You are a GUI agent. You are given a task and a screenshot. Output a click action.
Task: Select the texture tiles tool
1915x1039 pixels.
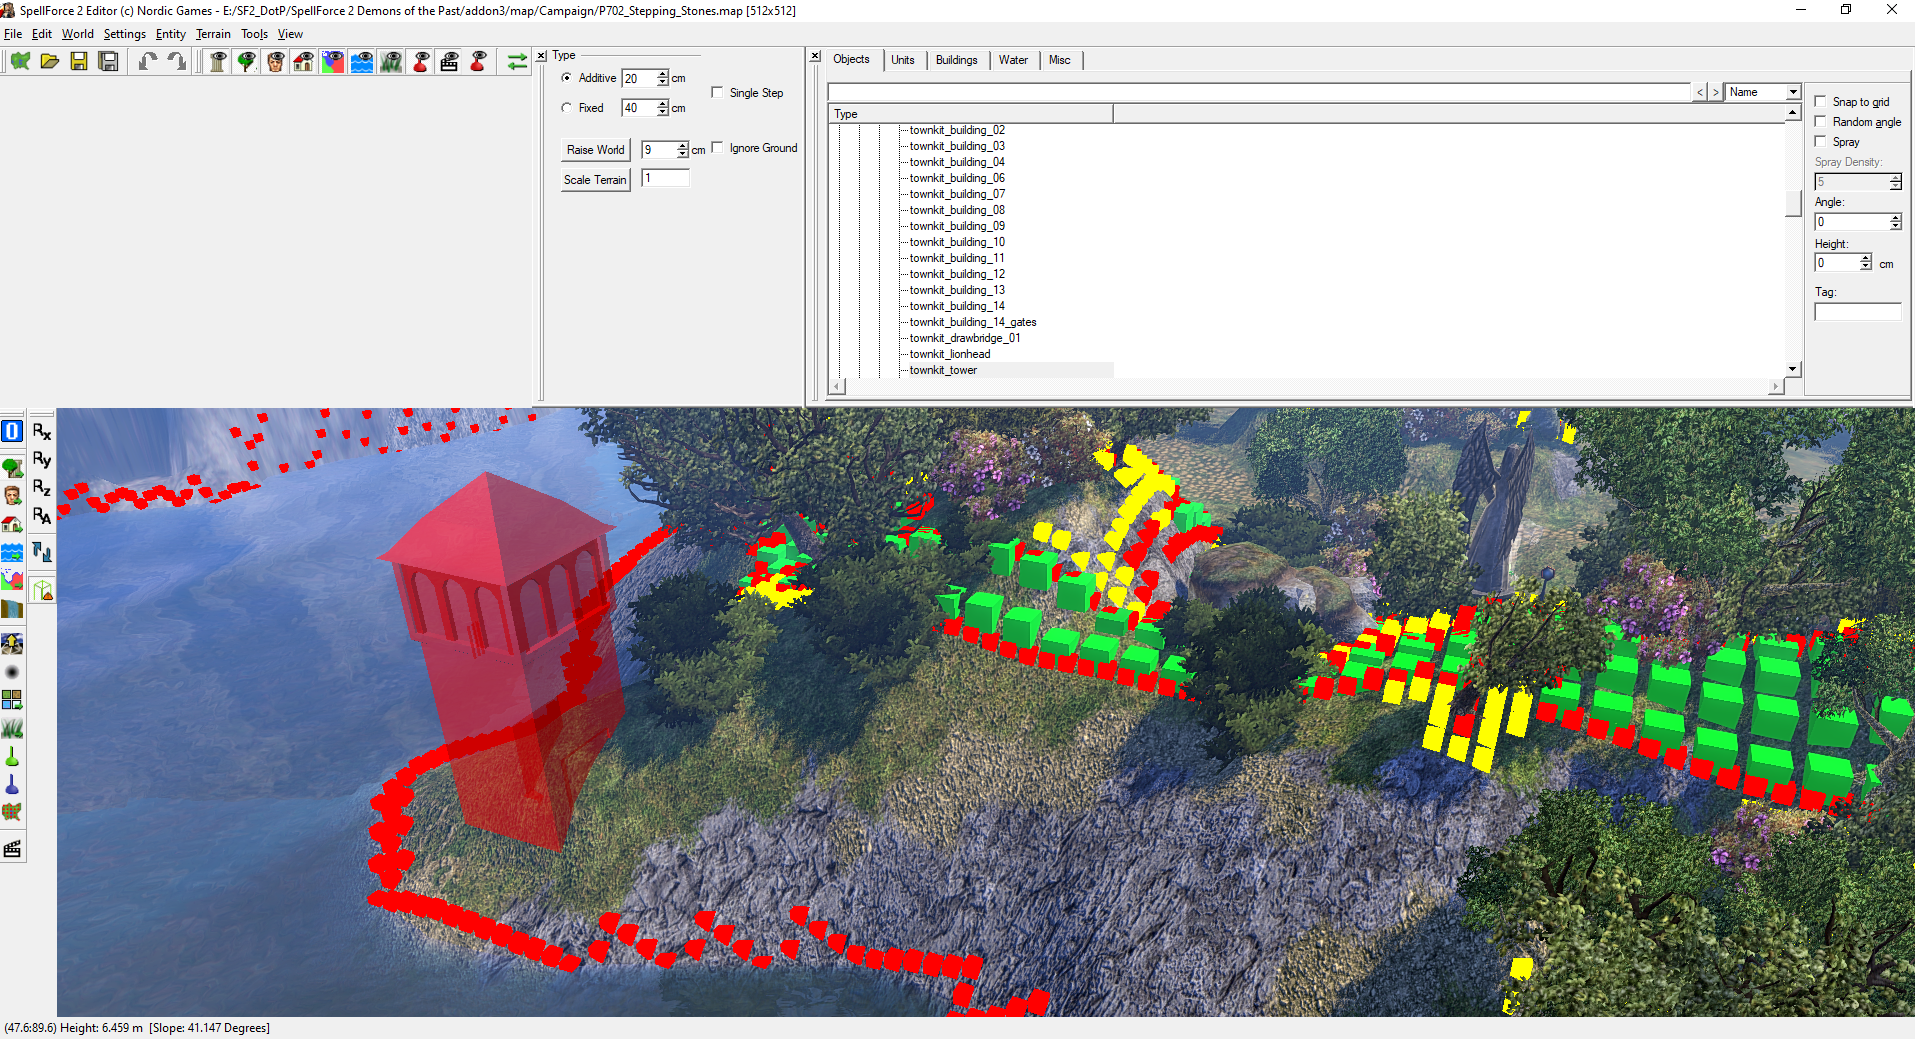[12, 700]
